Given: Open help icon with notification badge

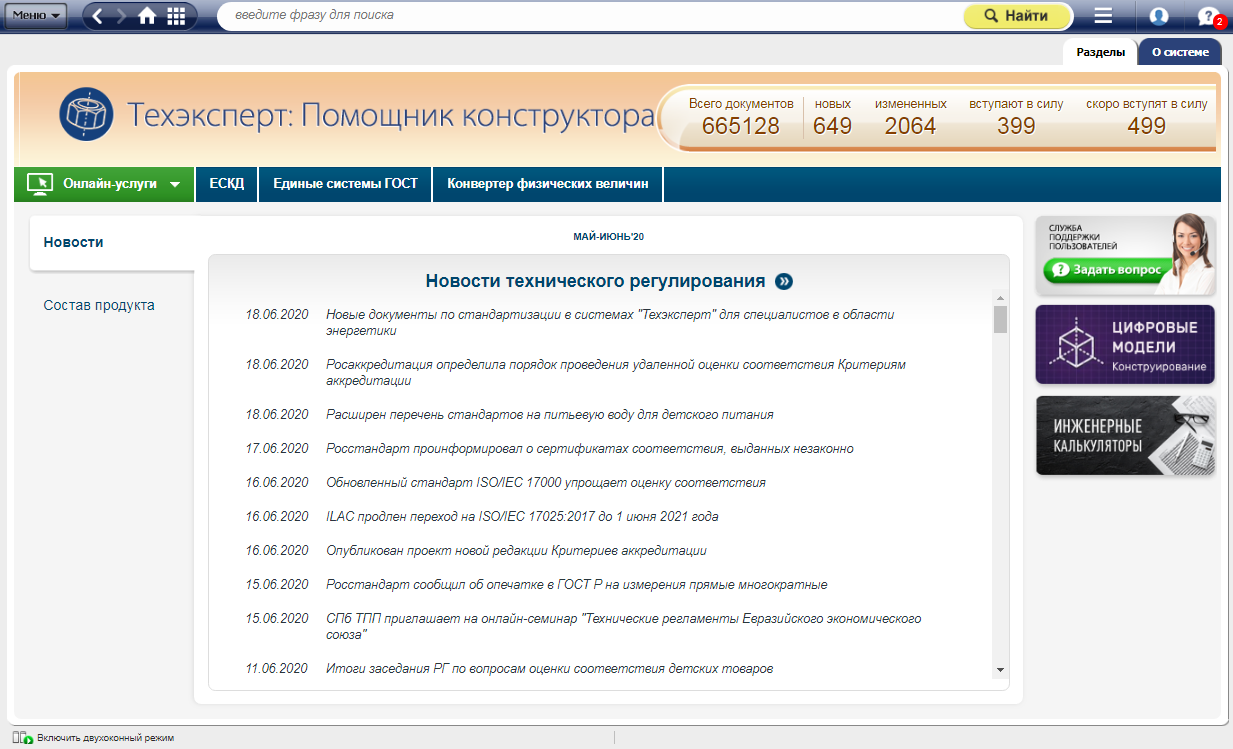Looking at the screenshot, I should tap(1209, 17).
